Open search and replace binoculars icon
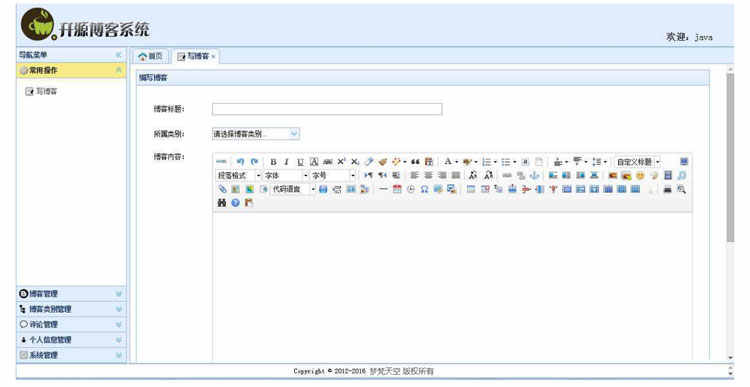The height and width of the screenshot is (387, 750). coord(221,203)
